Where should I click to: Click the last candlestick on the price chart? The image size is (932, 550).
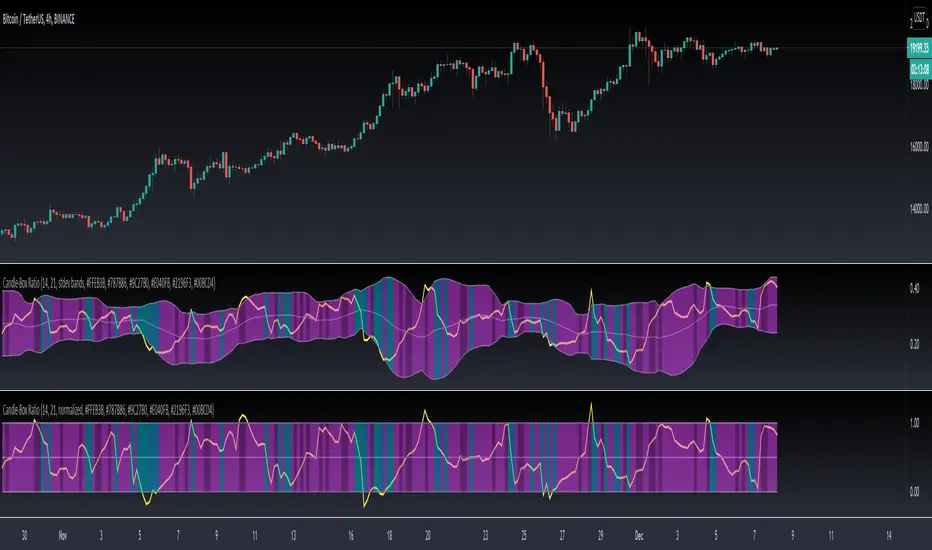click(774, 49)
